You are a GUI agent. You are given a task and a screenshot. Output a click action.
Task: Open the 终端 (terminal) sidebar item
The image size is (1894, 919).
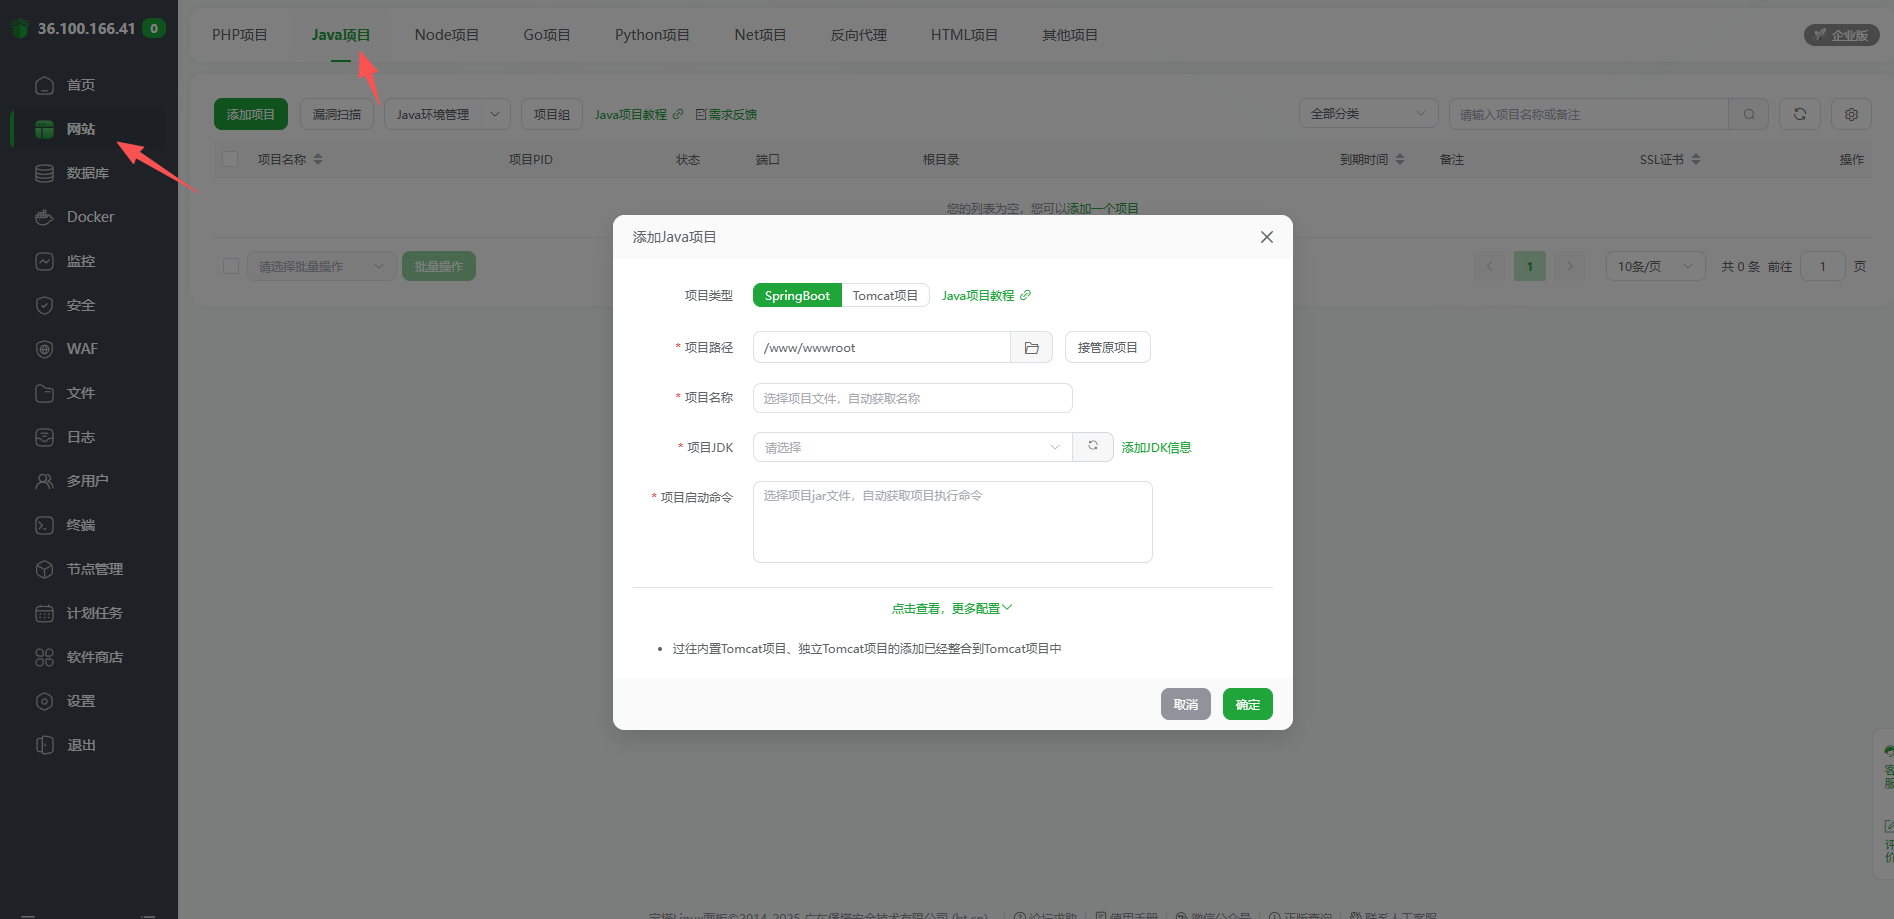(80, 524)
